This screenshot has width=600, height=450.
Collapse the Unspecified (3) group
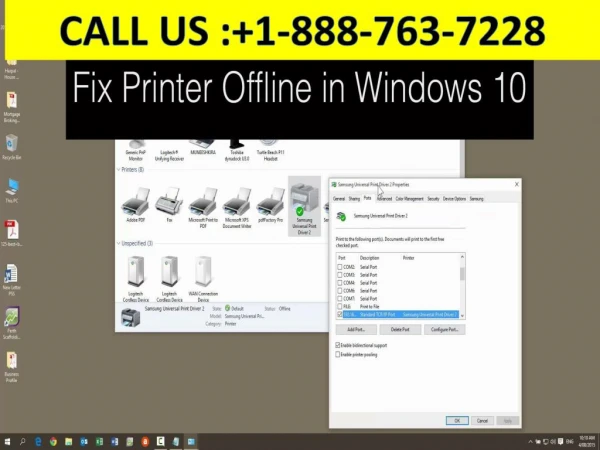(118, 243)
